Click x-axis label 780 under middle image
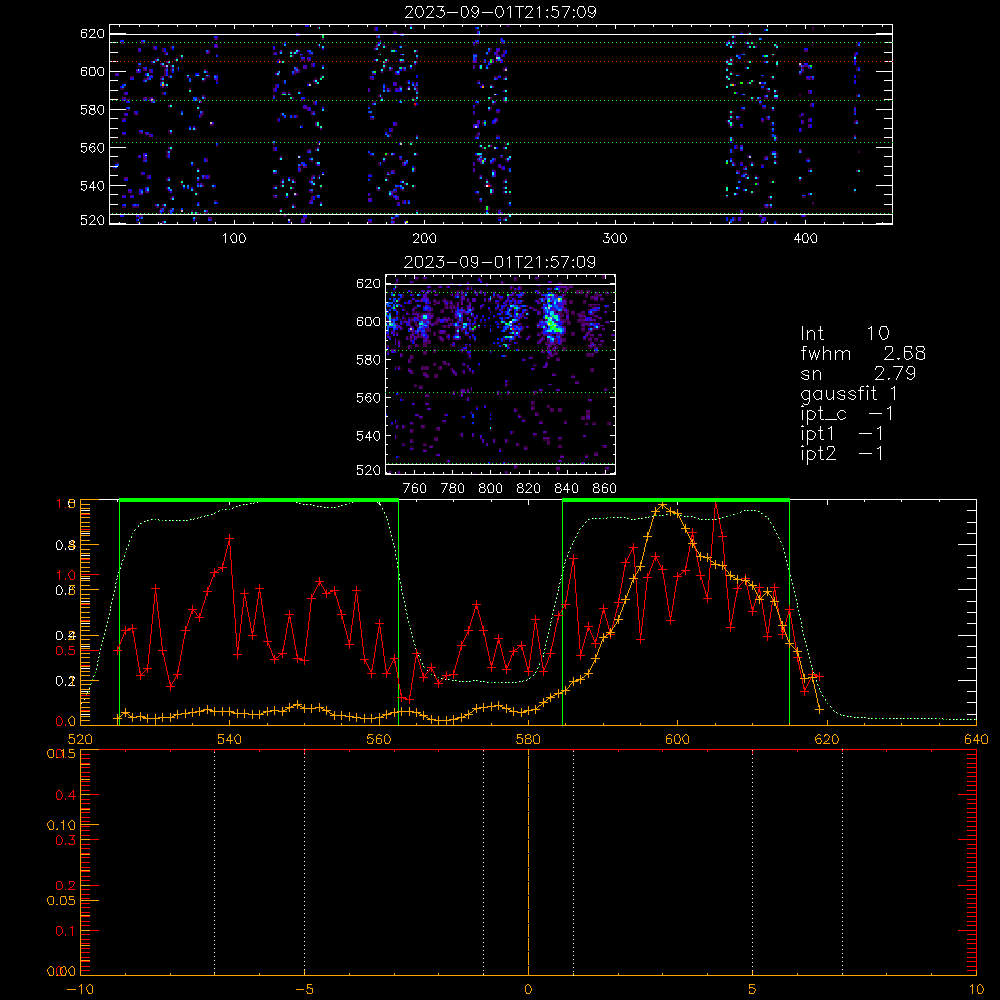 coord(453,489)
